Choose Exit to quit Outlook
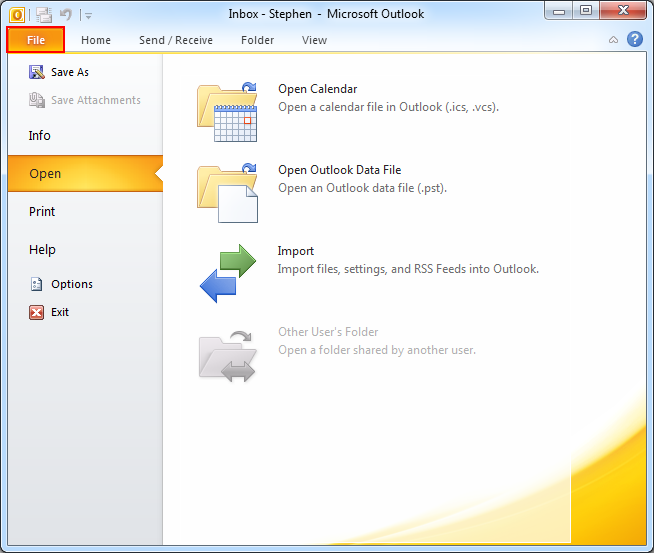The height and width of the screenshot is (553, 654). (x=60, y=312)
